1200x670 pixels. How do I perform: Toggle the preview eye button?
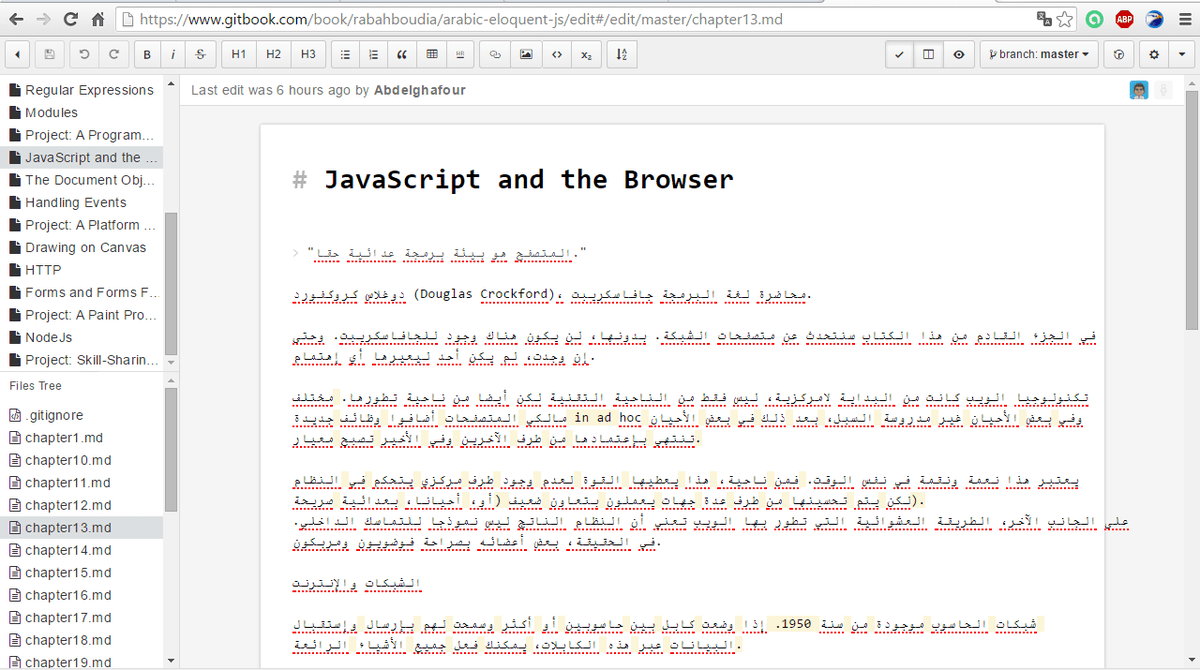[958, 54]
